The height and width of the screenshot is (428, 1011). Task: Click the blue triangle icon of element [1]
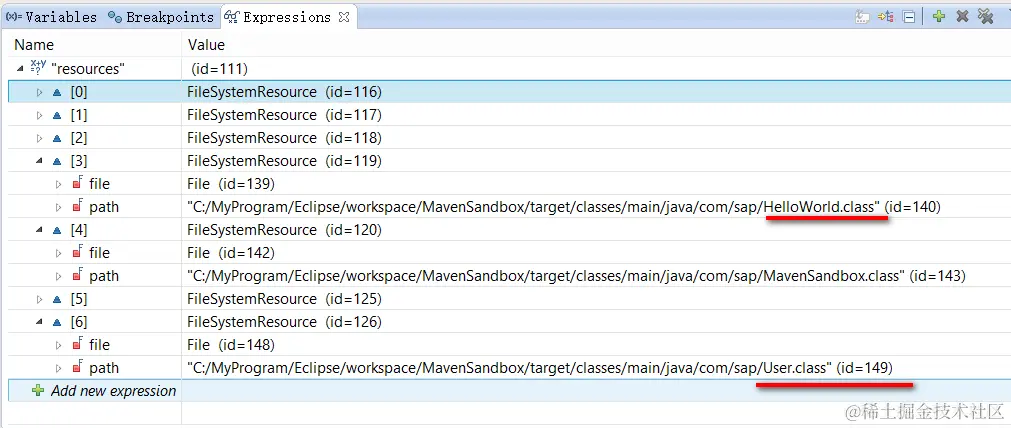click(57, 115)
